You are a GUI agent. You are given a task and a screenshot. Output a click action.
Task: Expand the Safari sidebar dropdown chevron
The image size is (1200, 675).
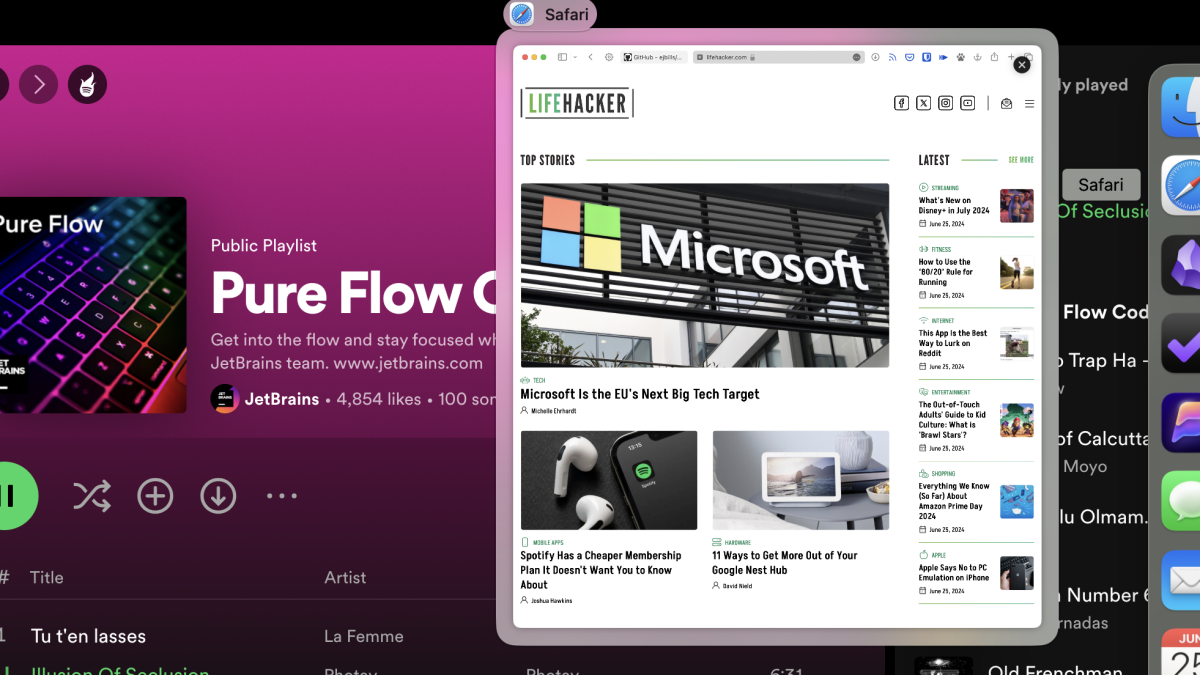575,57
